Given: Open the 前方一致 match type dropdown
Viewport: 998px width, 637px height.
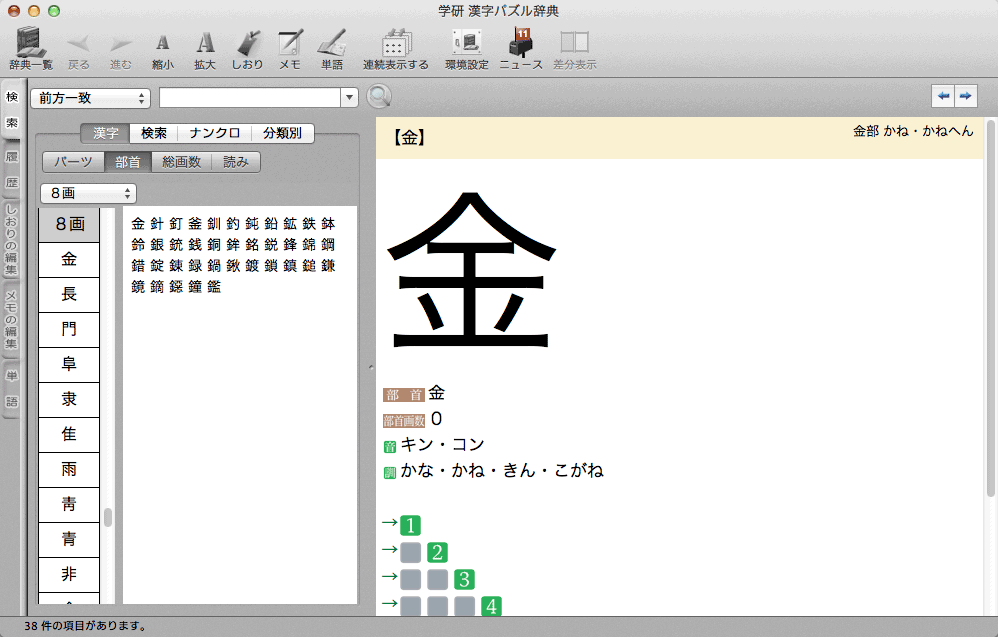Looking at the screenshot, I should 90,98.
